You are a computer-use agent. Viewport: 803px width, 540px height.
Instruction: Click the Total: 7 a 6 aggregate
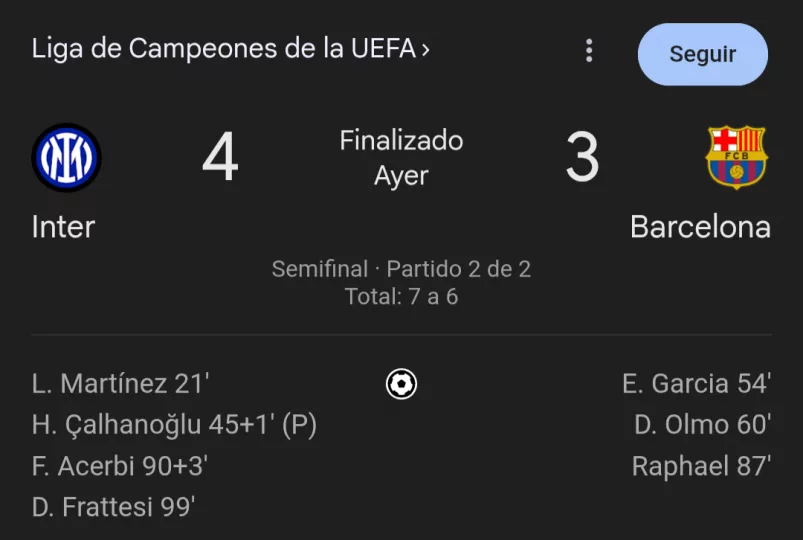(x=402, y=297)
